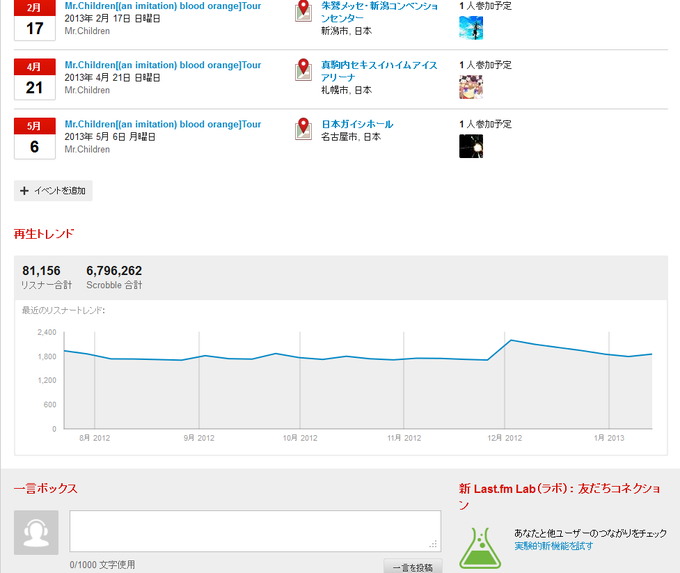Focus the shoutbox comment text area
680x573 pixels.
(255, 531)
